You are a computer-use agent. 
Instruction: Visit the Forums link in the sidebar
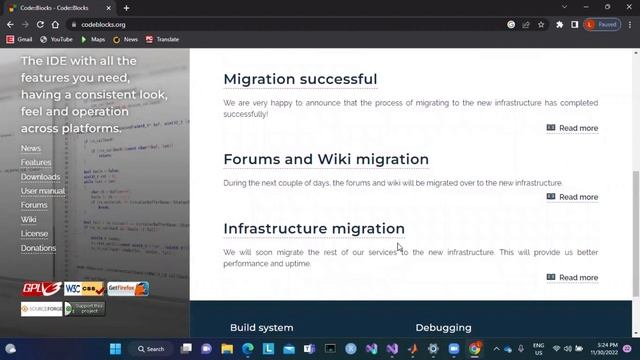pyautogui.click(x=34, y=205)
